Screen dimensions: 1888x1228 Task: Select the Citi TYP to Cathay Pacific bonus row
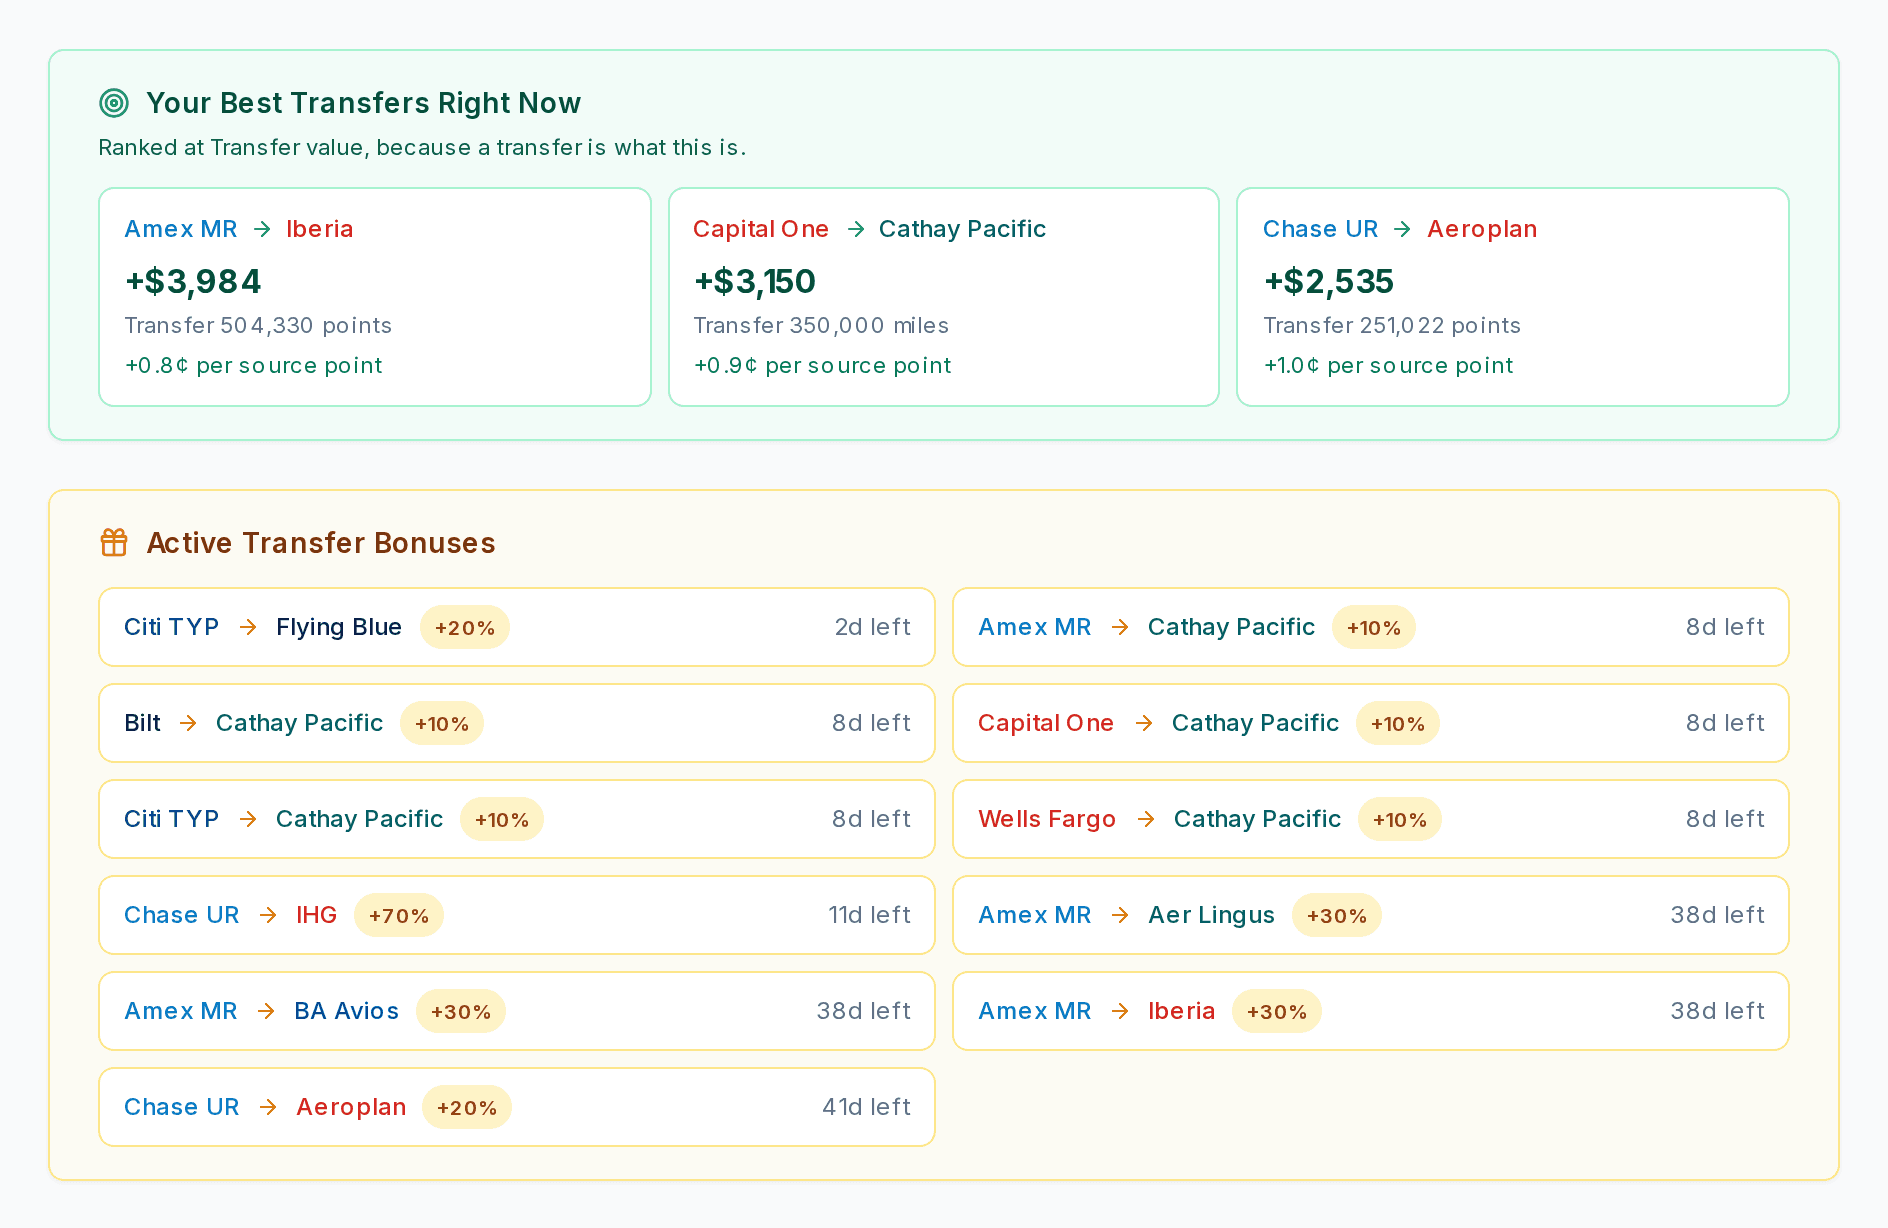click(x=517, y=819)
